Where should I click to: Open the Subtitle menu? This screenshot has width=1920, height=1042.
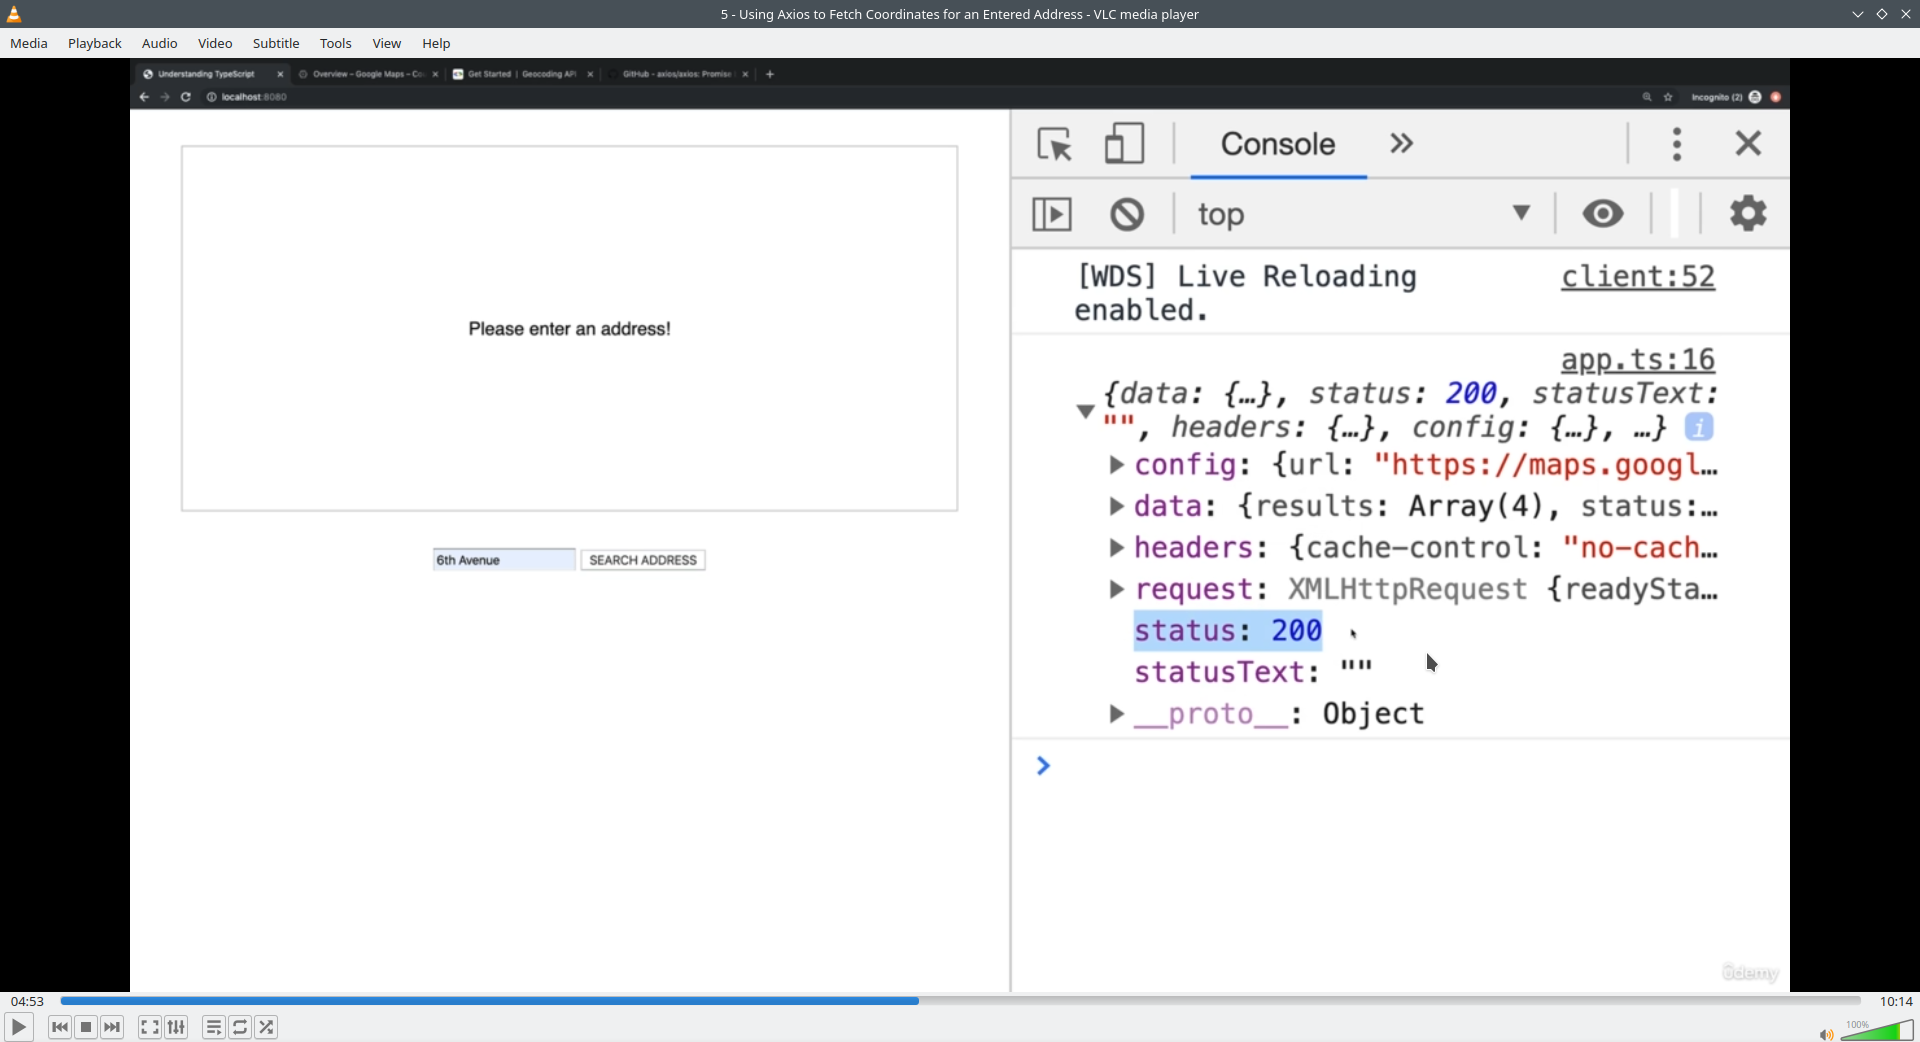pyautogui.click(x=276, y=43)
